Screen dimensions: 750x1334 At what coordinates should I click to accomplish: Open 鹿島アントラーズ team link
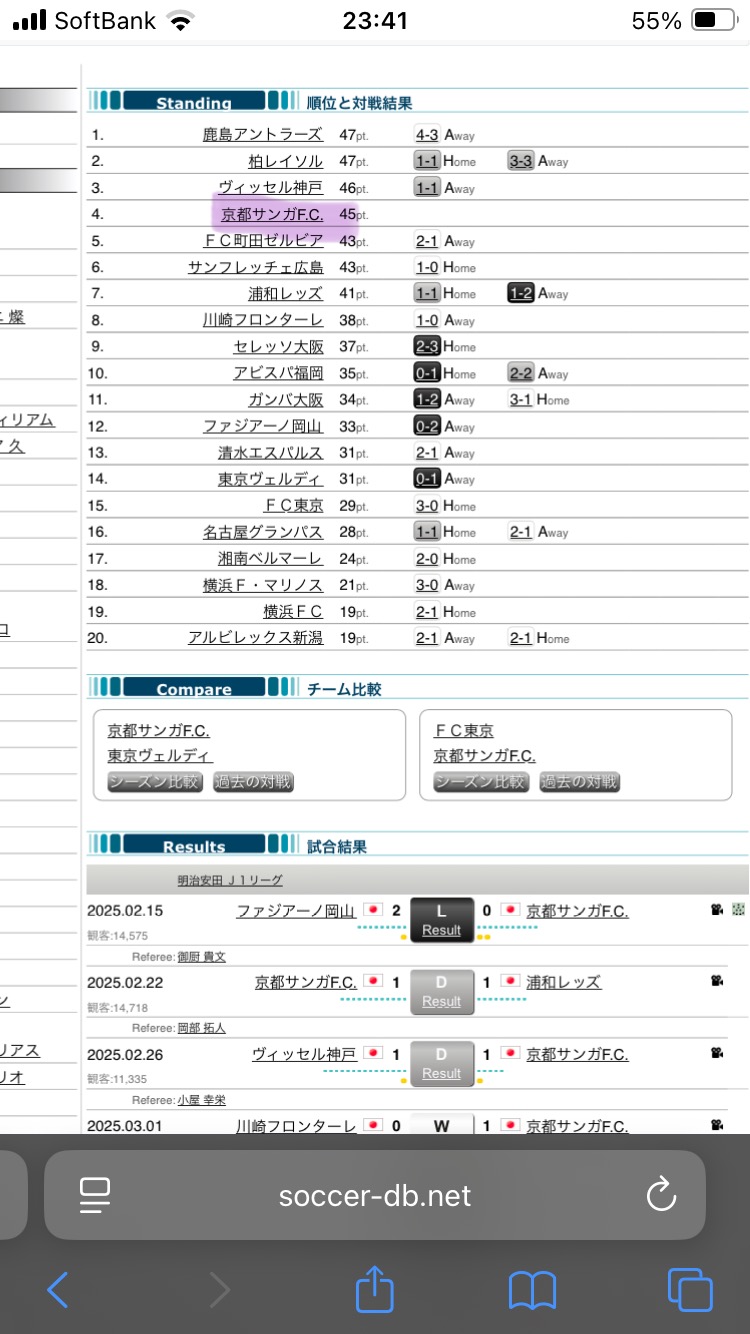tap(262, 134)
